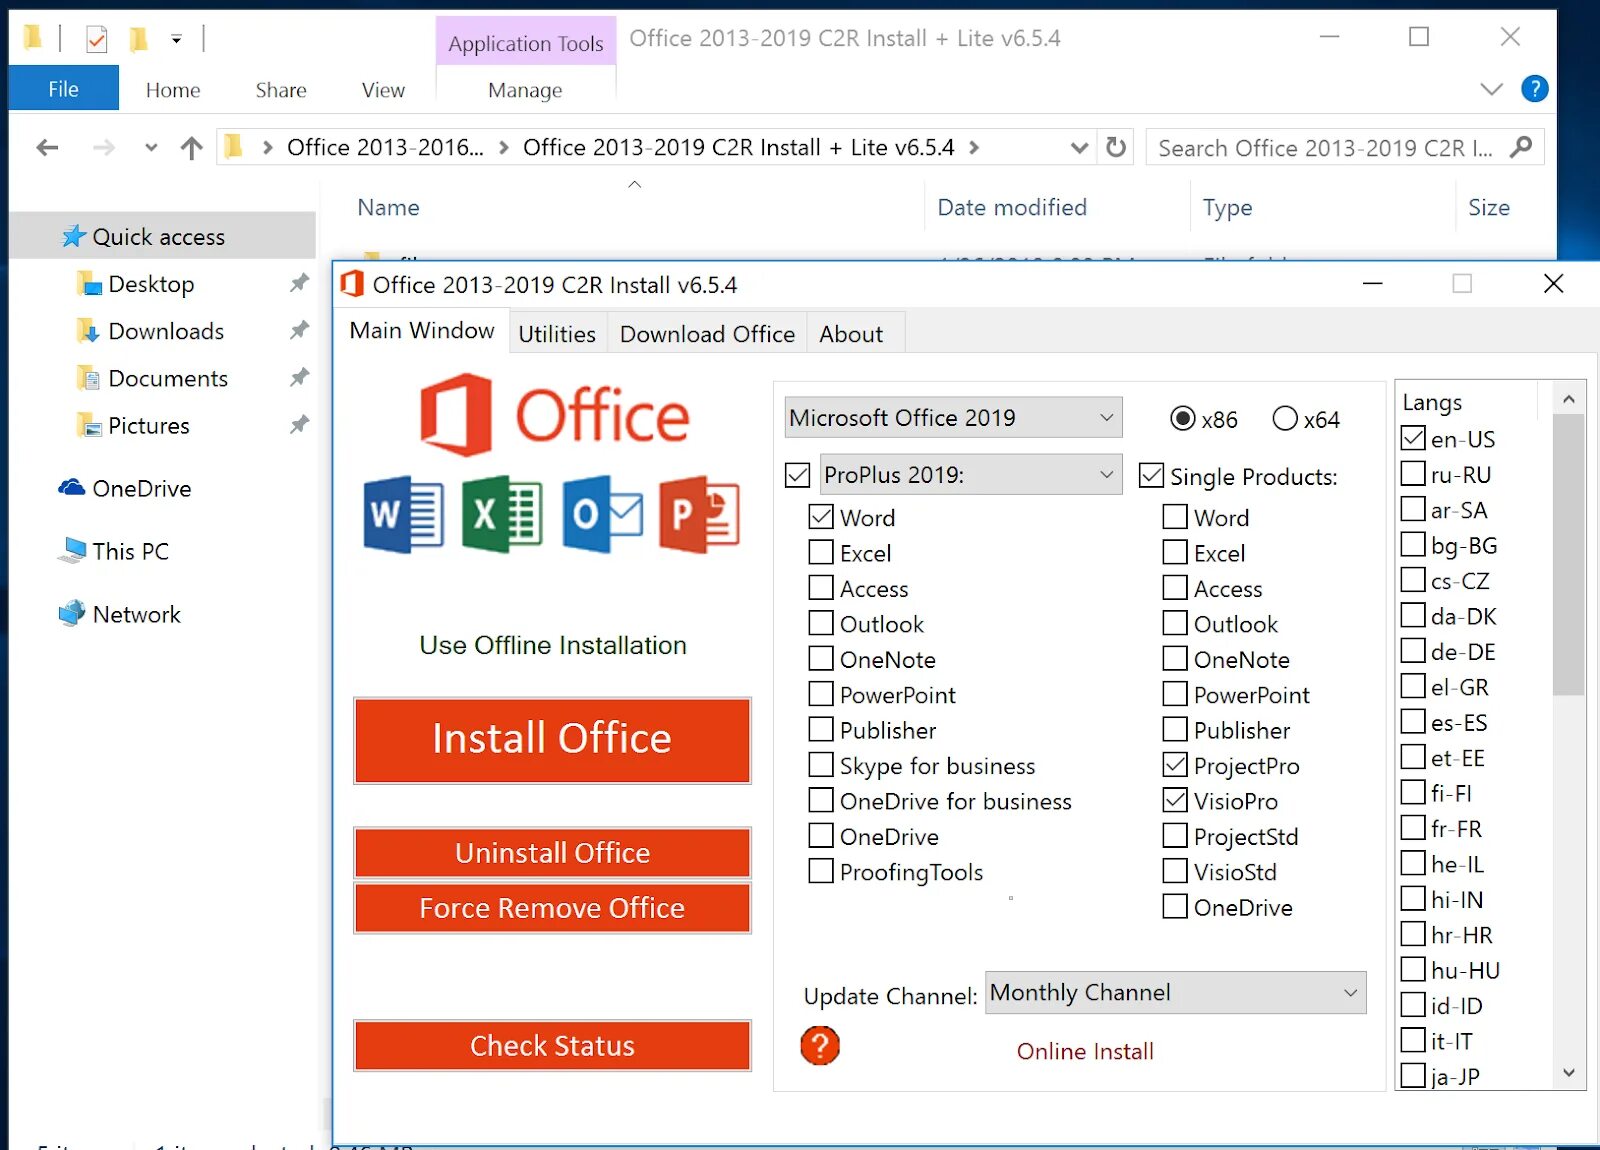The width and height of the screenshot is (1600, 1150).
Task: Select the x64 architecture option
Action: pyautogui.click(x=1285, y=418)
